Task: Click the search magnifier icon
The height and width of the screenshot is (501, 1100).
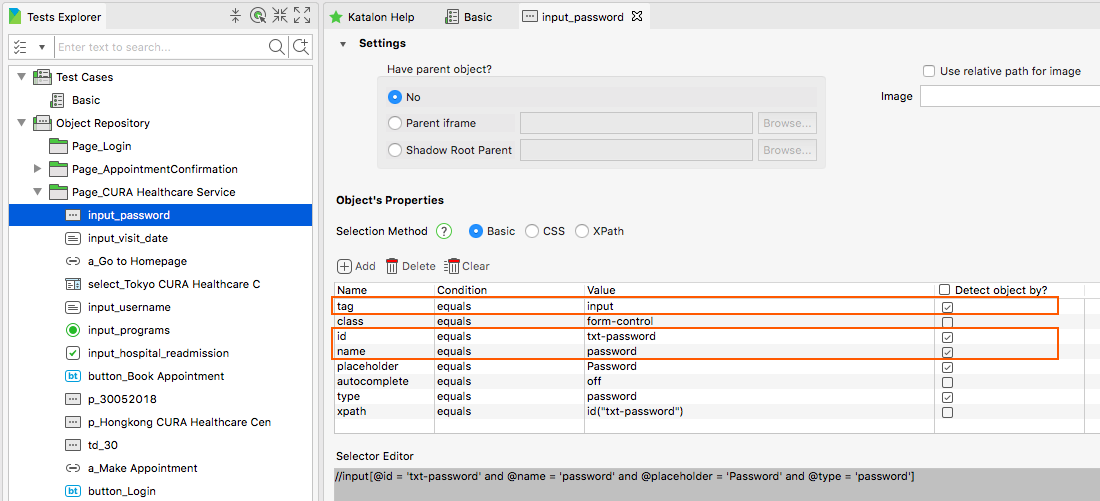Action: point(277,47)
